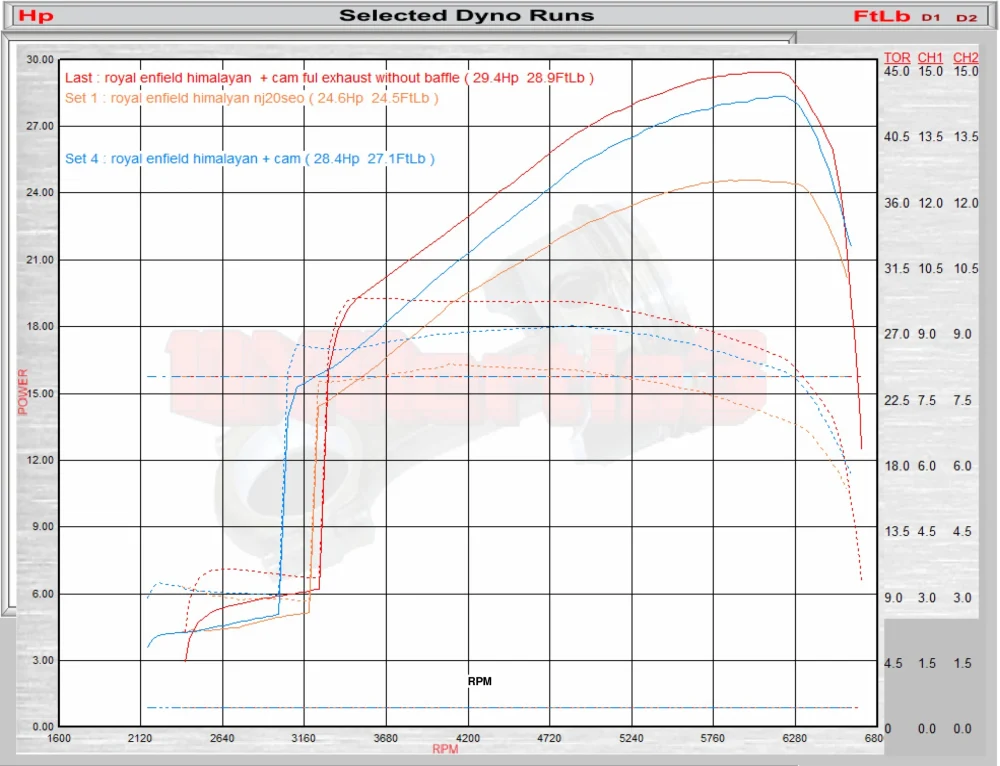Select the D2 indicator at top right

coord(966,18)
